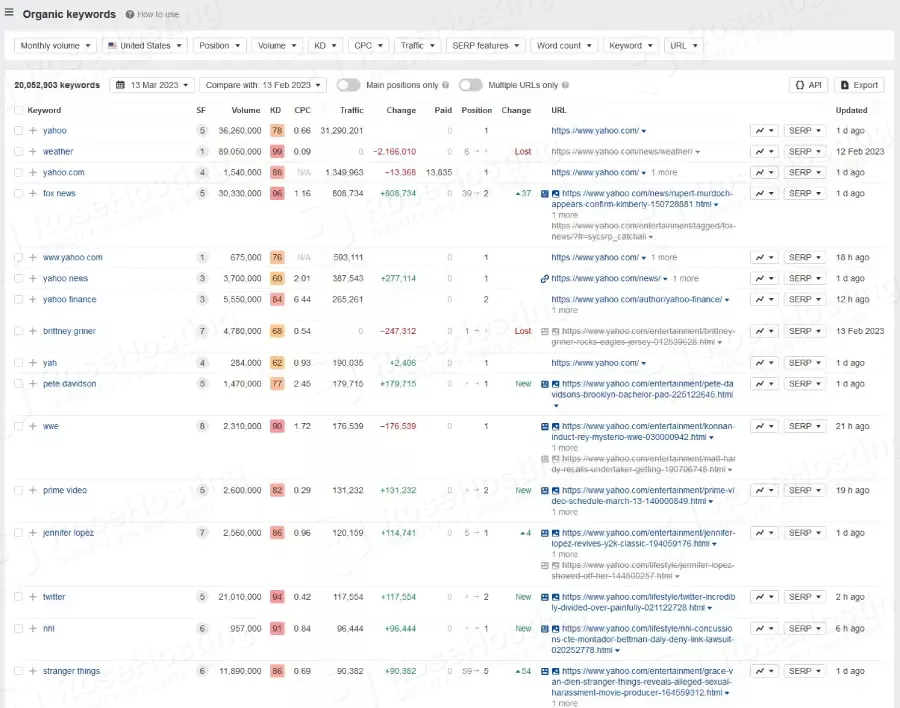
Task: Expand the stranger things row plus icon
Action: point(33,671)
